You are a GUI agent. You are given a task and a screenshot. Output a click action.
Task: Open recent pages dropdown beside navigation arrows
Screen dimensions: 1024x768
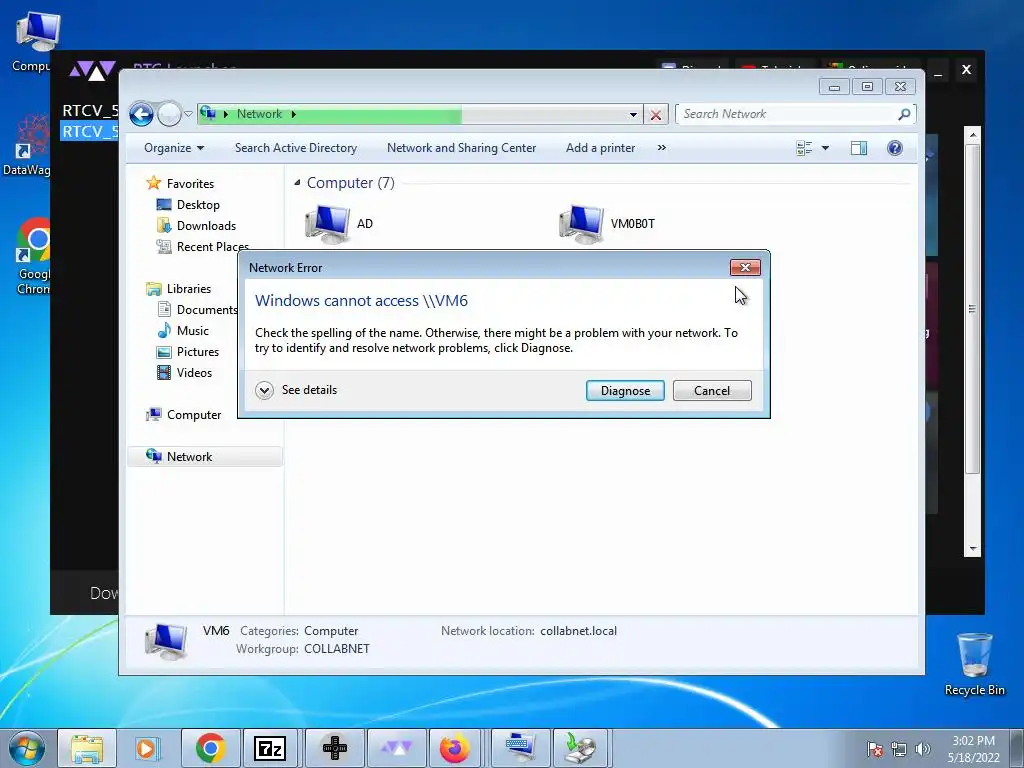(x=188, y=114)
